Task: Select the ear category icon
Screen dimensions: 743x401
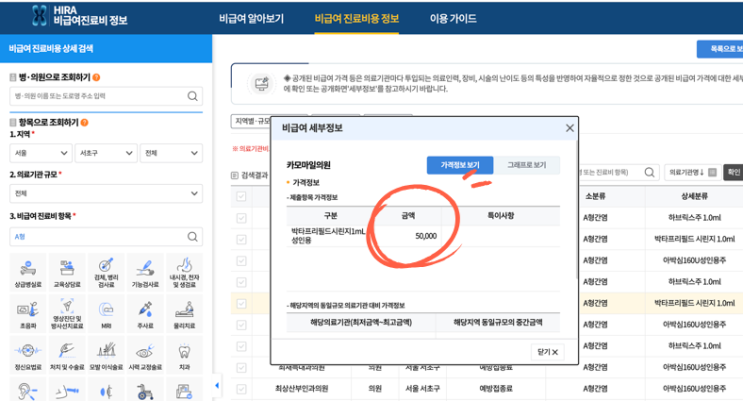Action: coord(28,391)
